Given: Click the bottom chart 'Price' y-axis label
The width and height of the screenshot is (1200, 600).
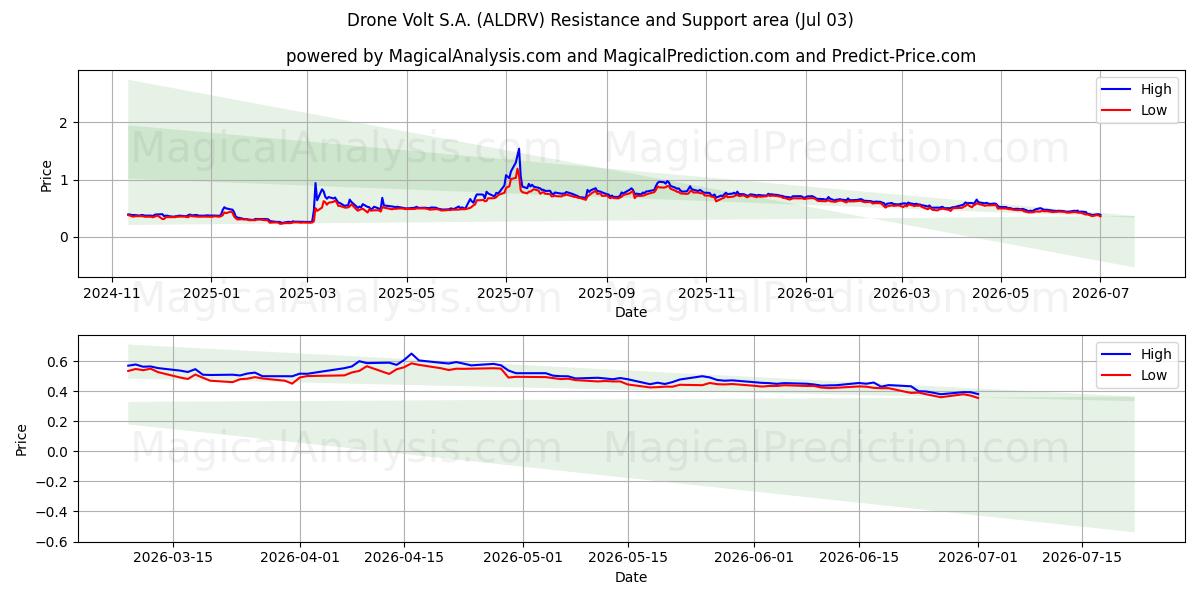Looking at the screenshot, I should (22, 439).
